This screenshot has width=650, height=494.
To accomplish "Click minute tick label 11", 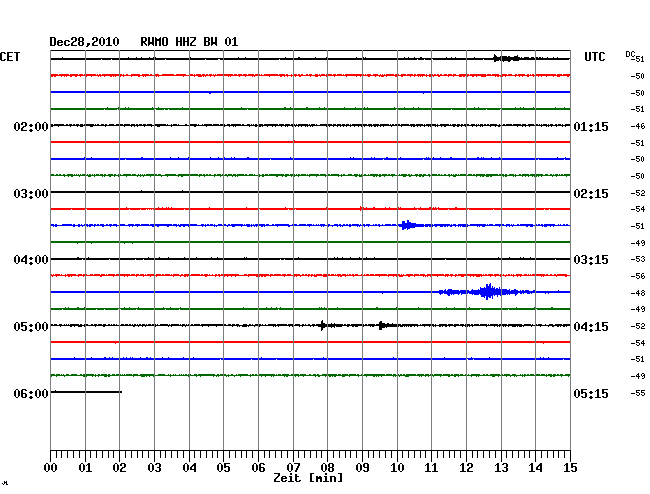I will coord(432,468).
